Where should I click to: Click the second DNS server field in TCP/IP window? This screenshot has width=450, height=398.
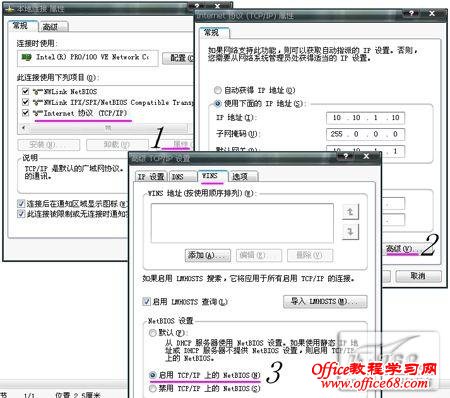tap(393, 220)
